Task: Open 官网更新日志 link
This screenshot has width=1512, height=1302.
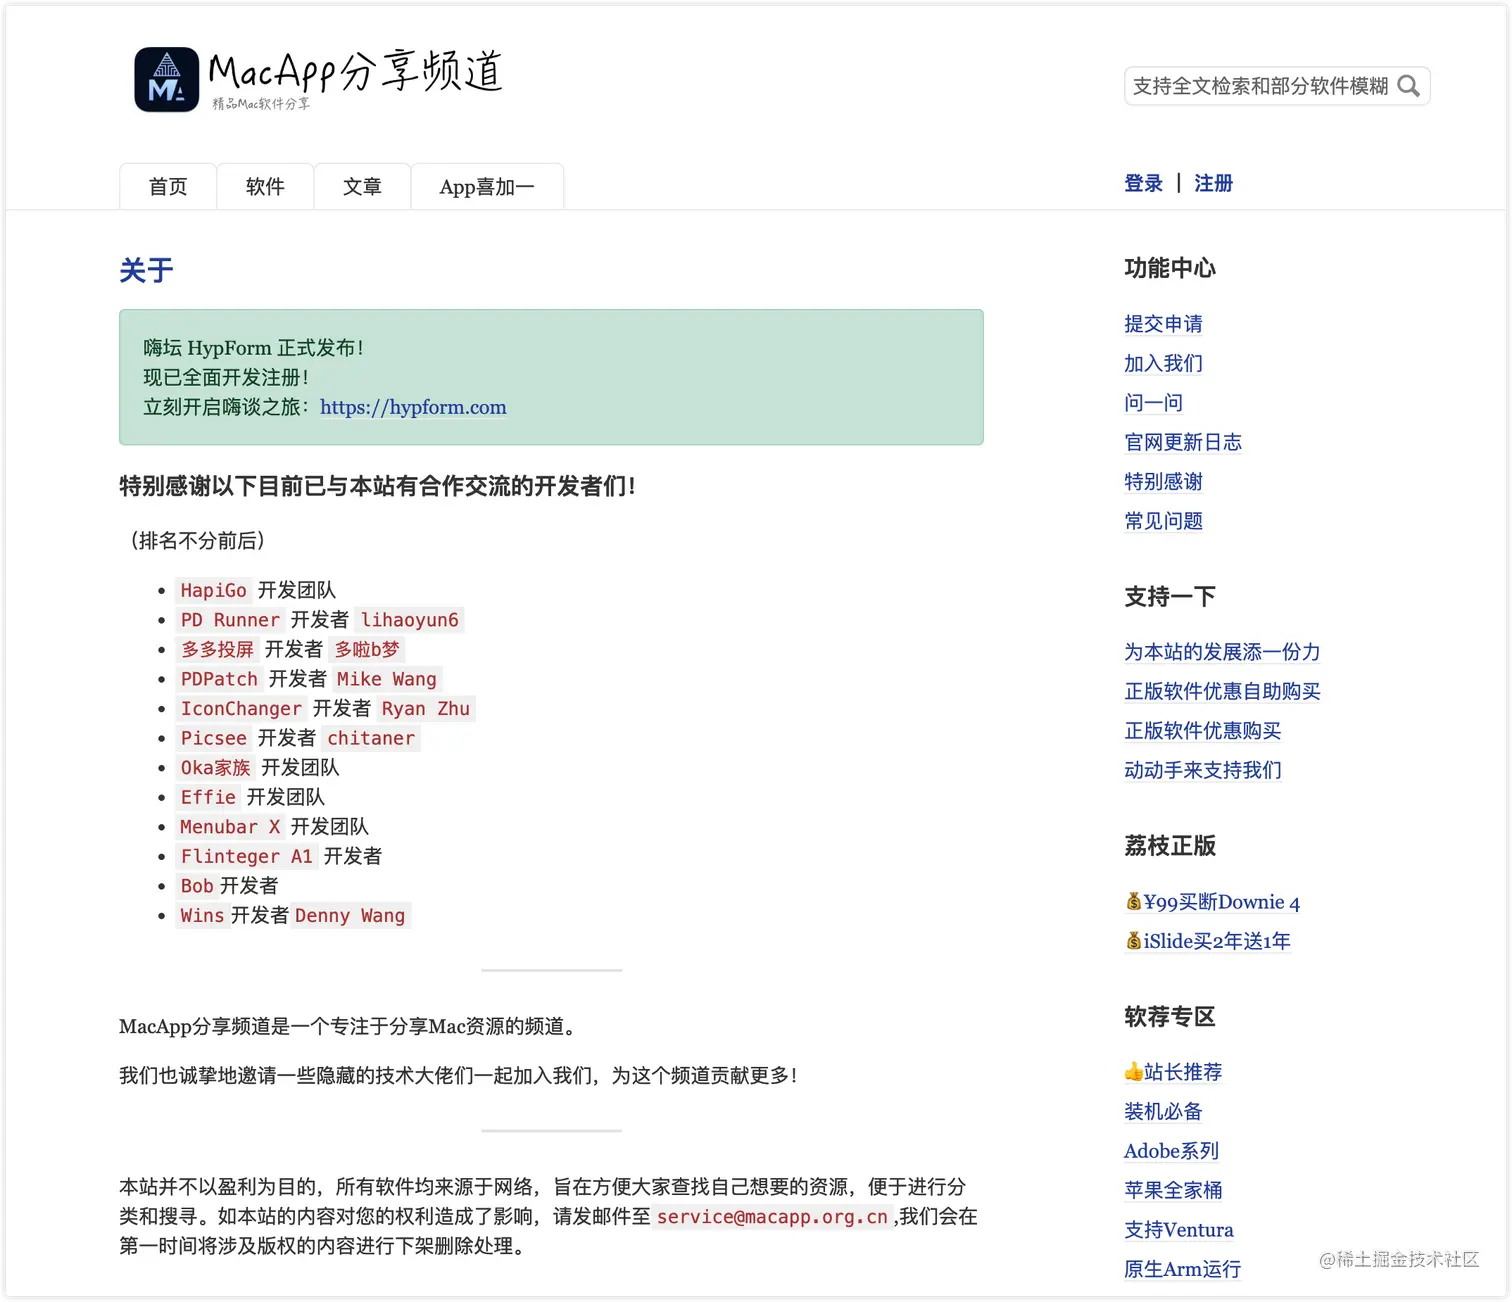Action: tap(1183, 442)
